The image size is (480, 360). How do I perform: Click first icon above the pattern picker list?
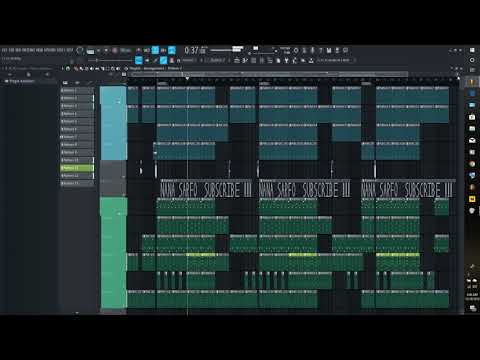click(65, 82)
